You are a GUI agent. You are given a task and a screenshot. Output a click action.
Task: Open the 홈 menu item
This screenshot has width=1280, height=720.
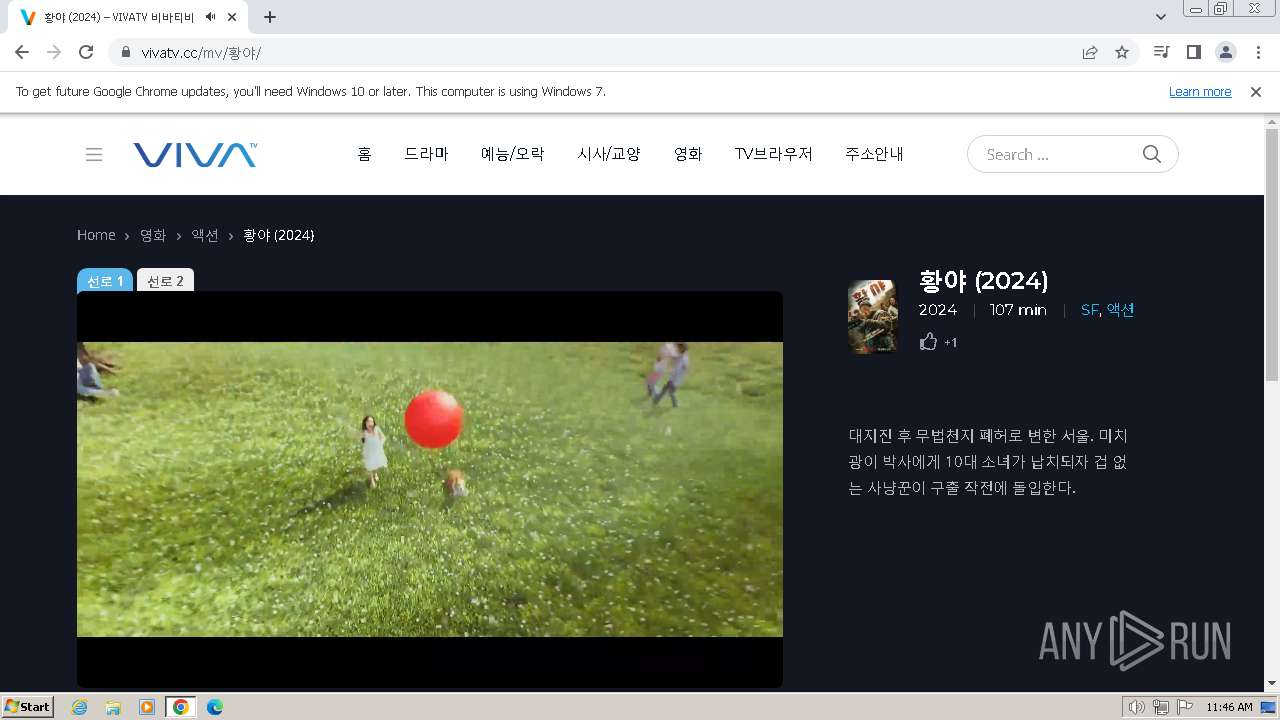(364, 154)
